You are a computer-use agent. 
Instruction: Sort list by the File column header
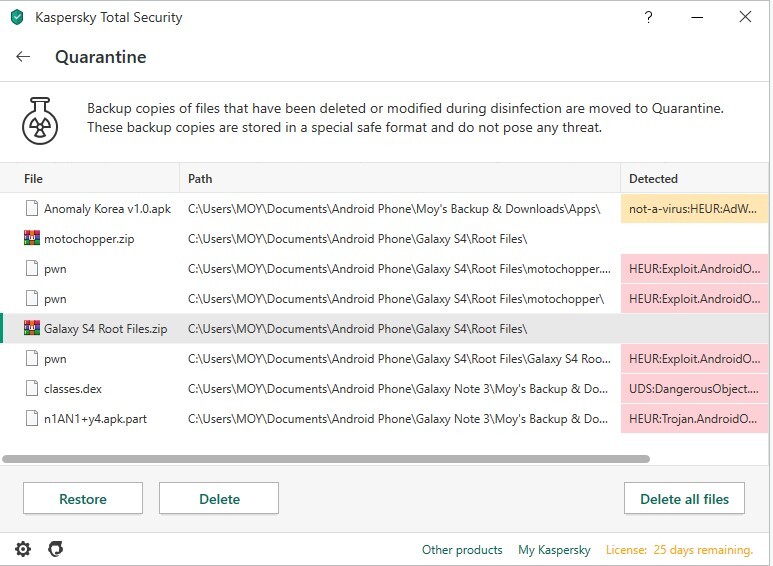34,179
